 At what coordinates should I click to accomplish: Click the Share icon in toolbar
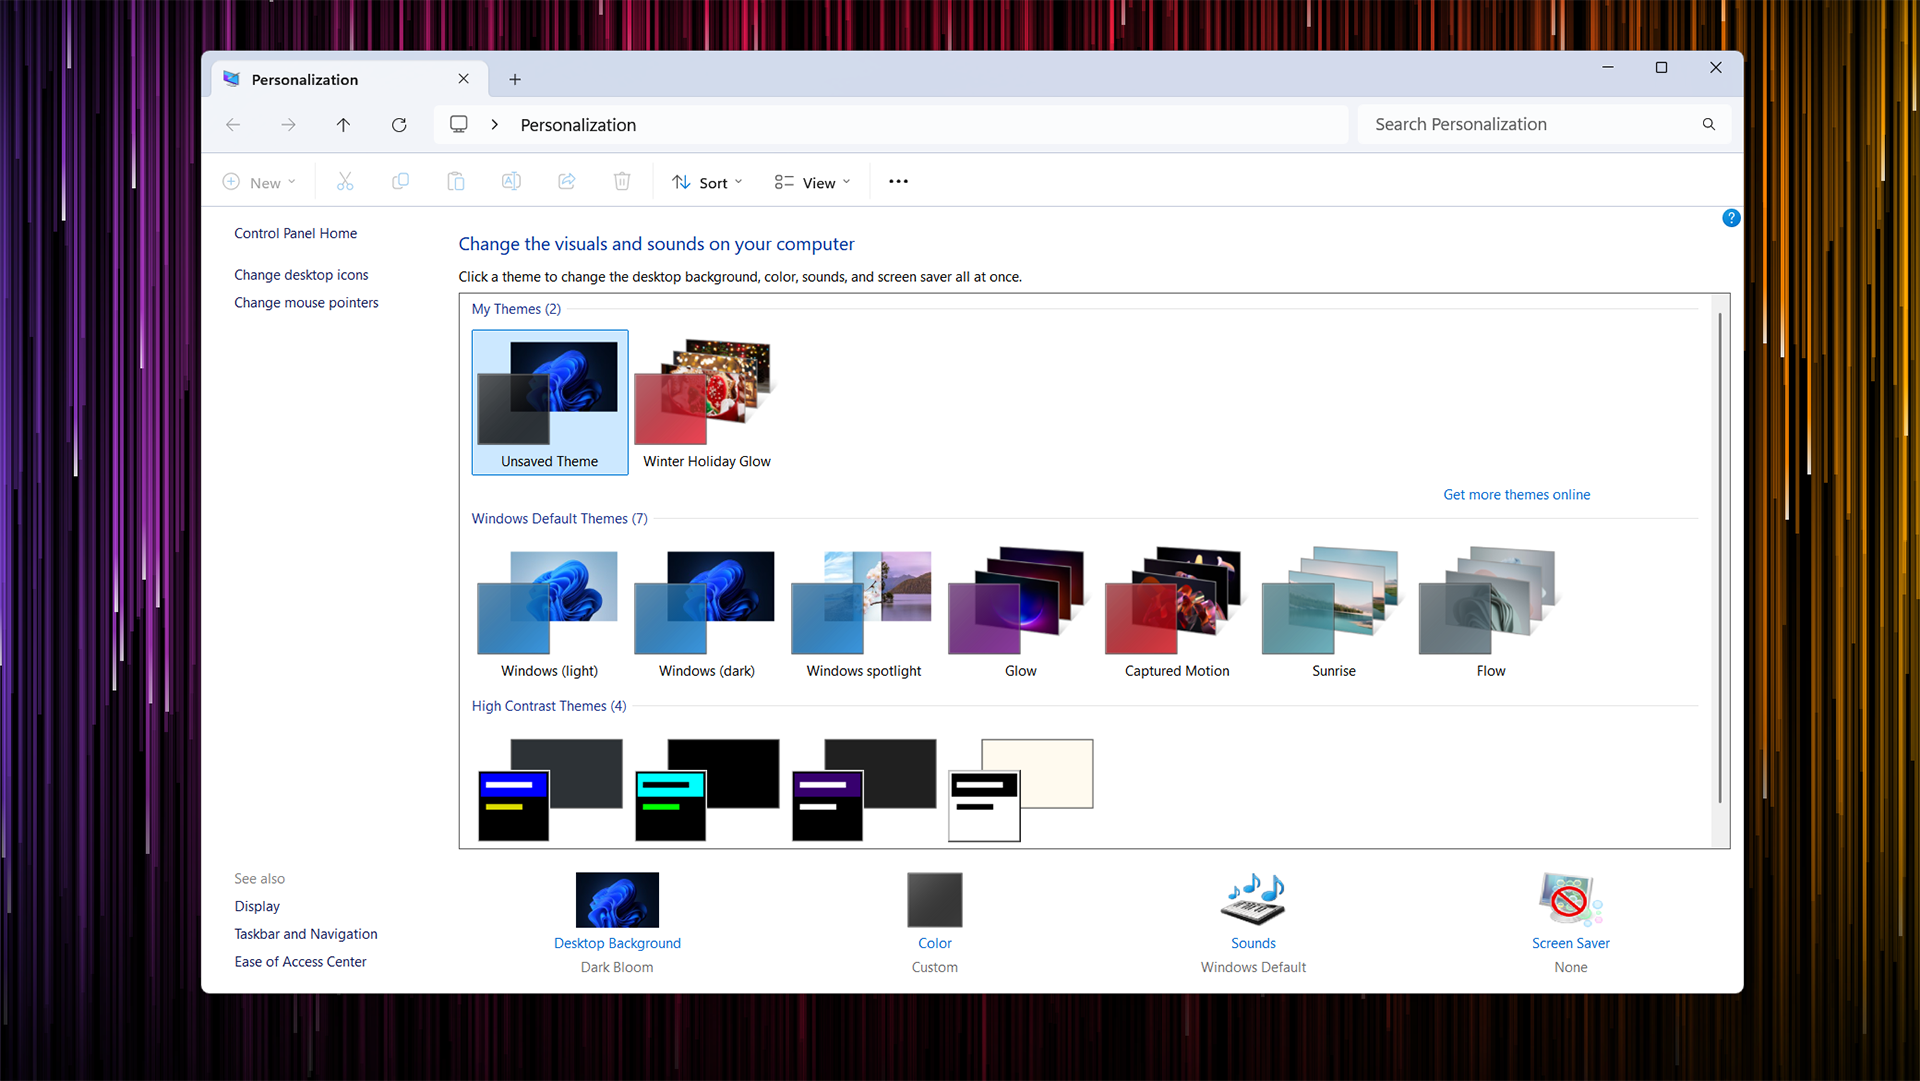(567, 182)
